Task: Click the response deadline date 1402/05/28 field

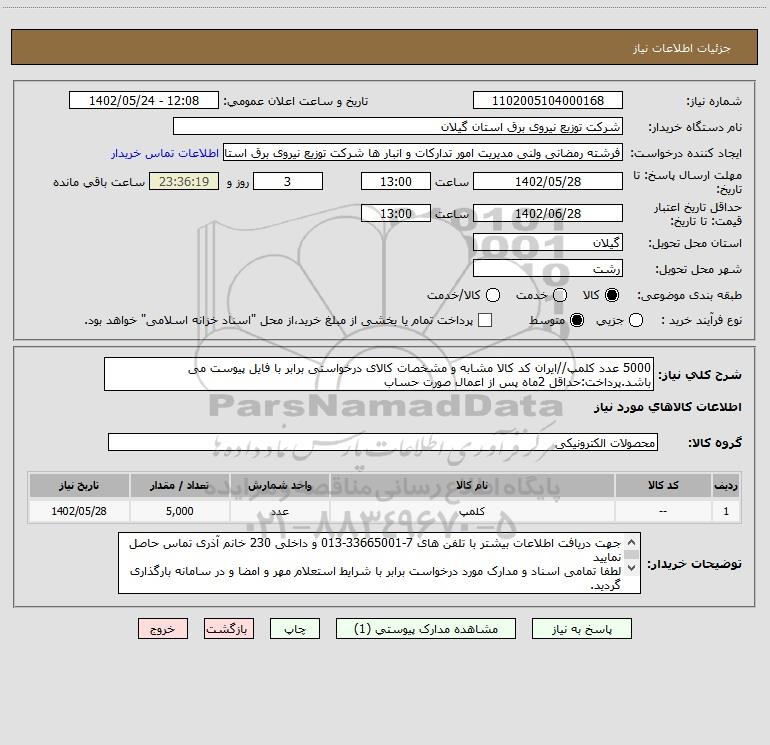Action: (548, 181)
